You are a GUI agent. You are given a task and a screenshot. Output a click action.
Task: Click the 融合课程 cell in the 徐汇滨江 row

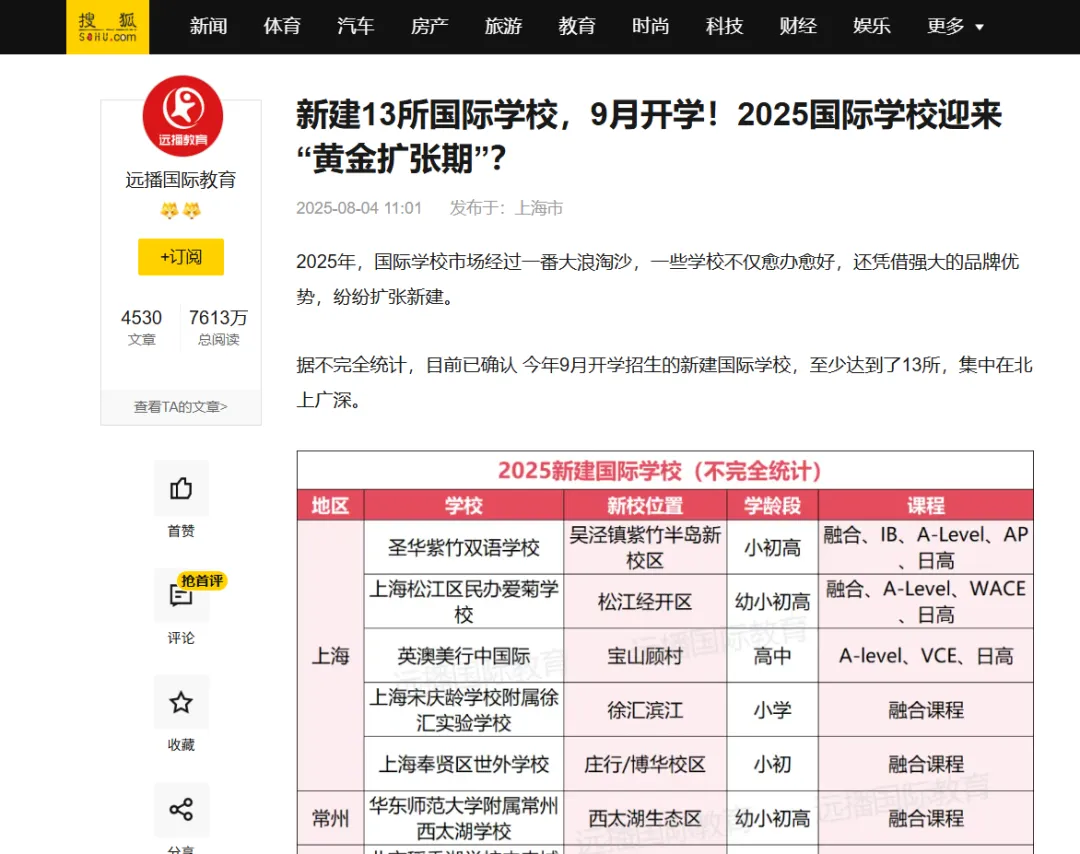(926, 710)
